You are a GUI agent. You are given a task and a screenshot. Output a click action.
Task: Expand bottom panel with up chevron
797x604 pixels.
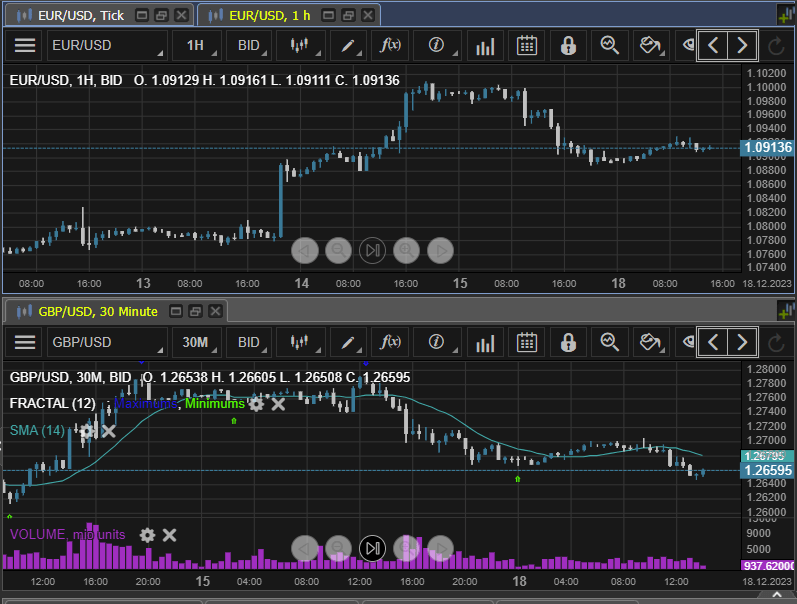point(777,594)
